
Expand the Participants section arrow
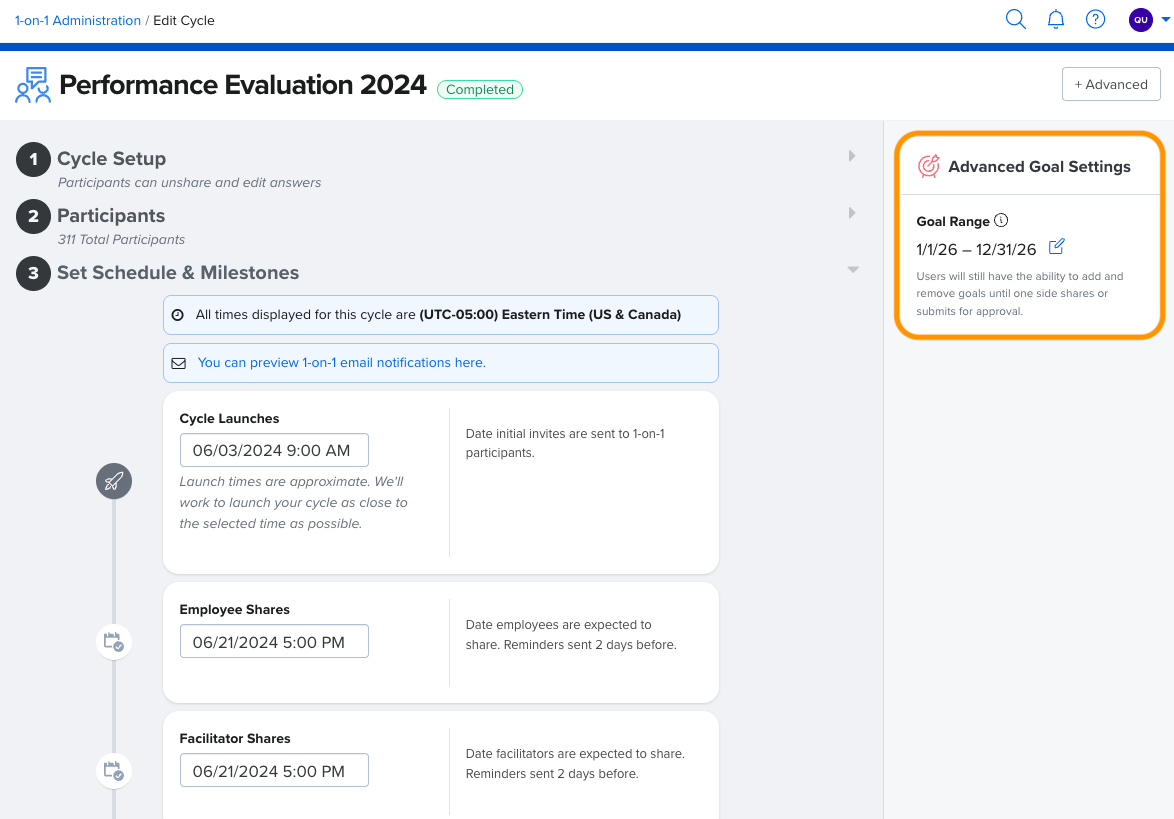coord(852,213)
